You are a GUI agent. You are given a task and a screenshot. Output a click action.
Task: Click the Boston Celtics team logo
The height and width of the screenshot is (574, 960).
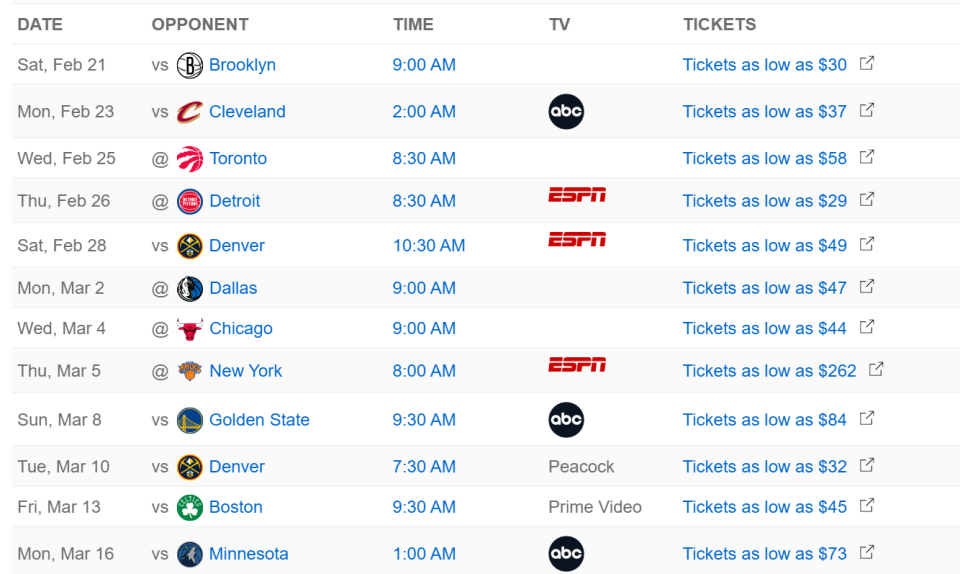click(x=189, y=507)
